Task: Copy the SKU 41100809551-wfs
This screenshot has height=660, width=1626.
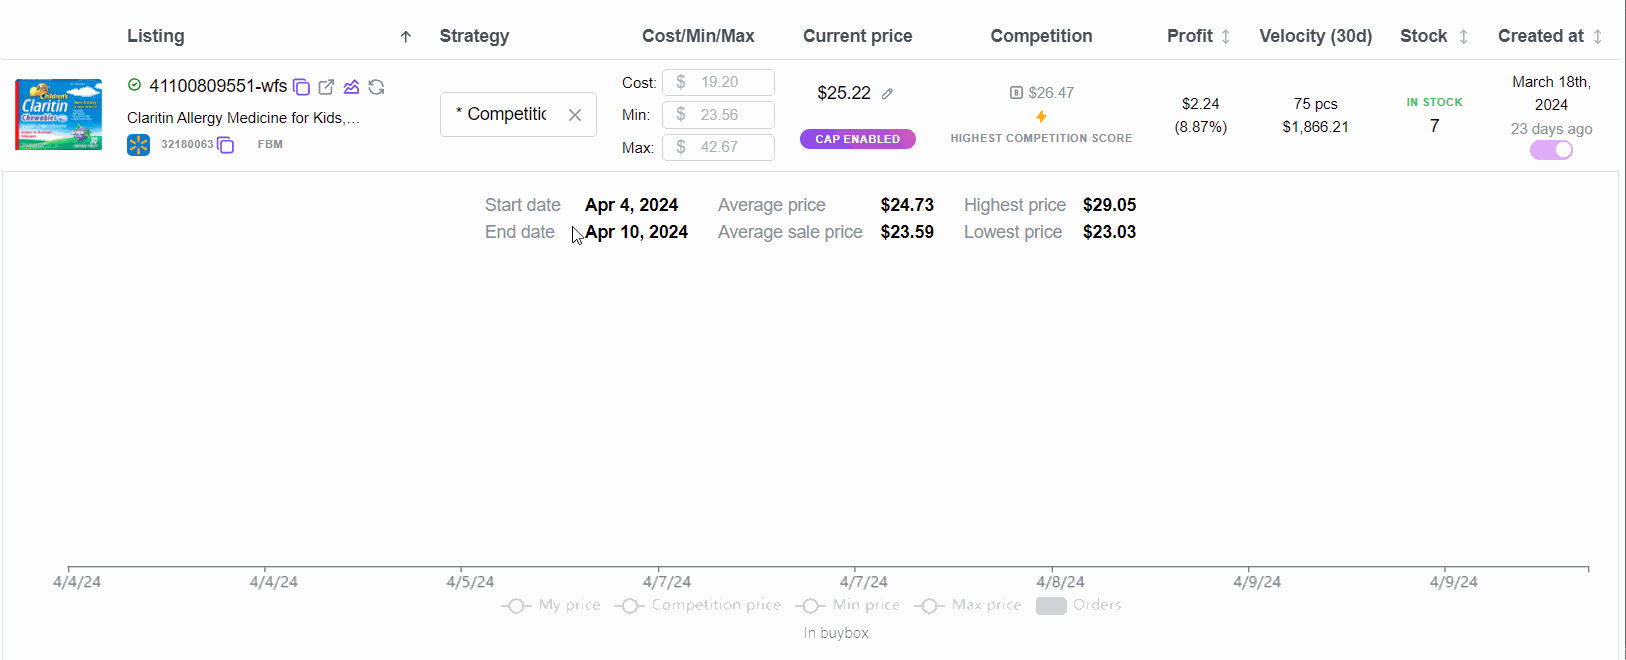Action: click(x=301, y=87)
